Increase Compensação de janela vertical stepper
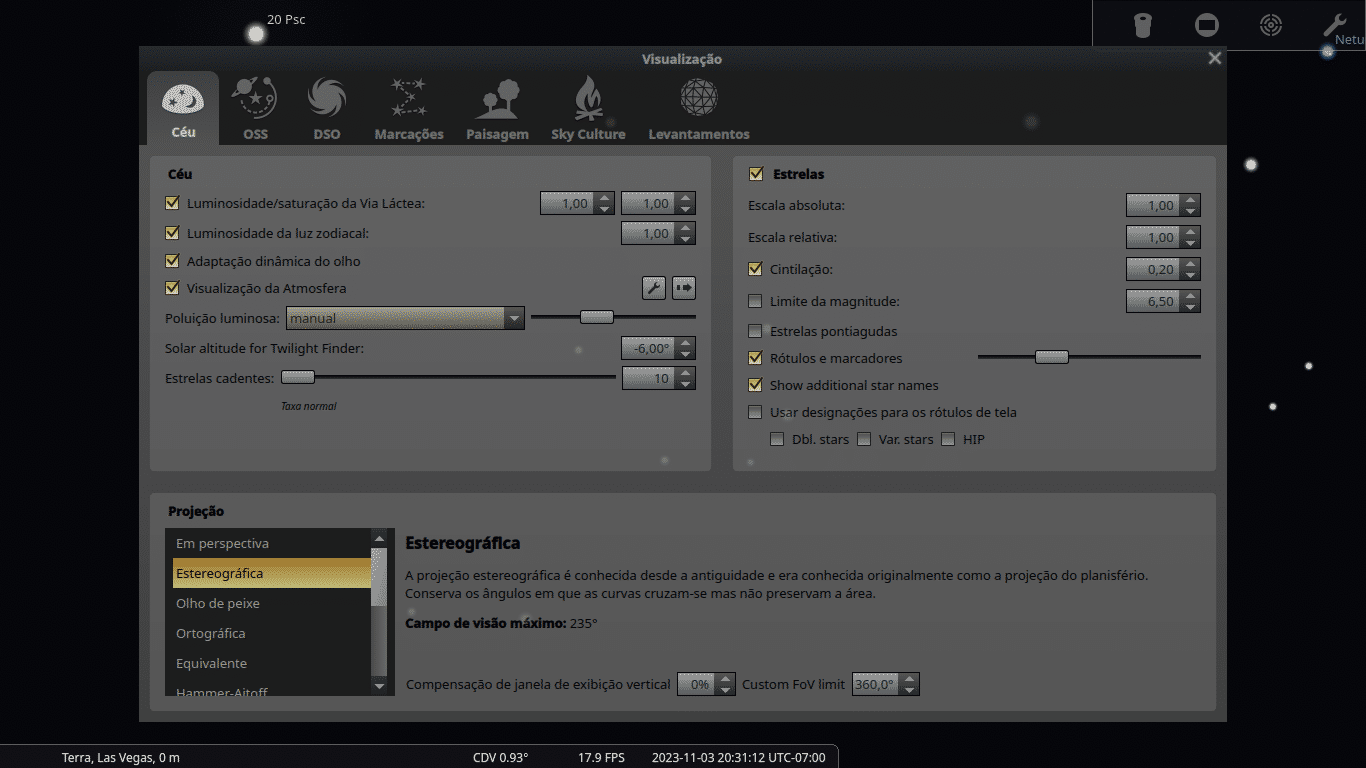Viewport: 1366px width, 768px height. (725, 679)
